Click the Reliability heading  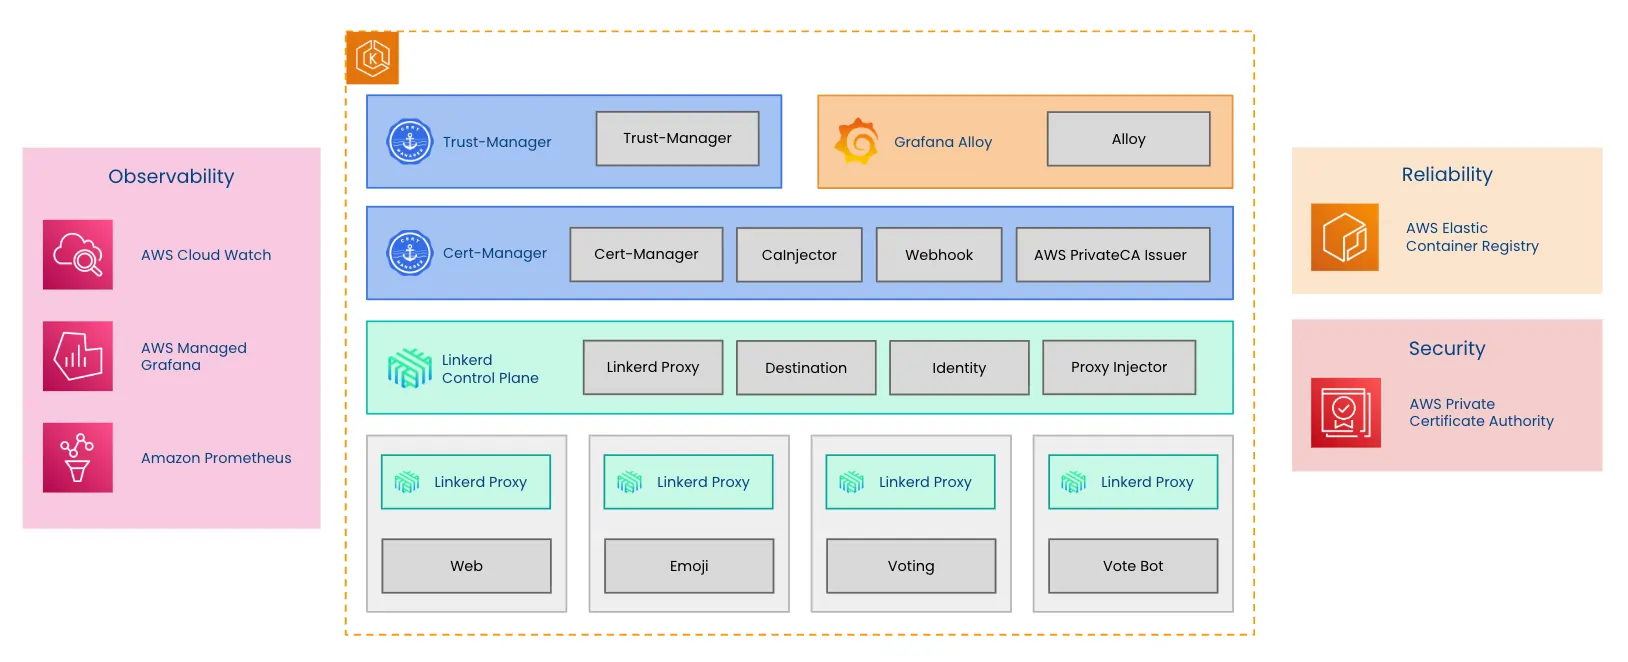[1447, 175]
